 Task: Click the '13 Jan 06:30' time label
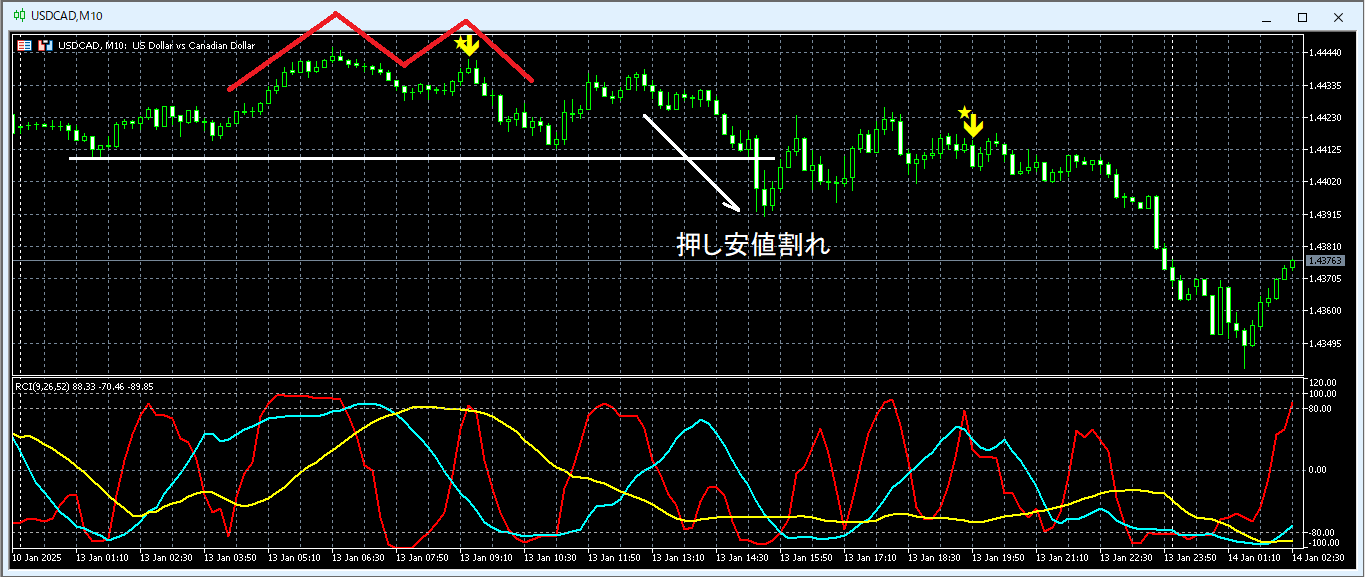click(x=356, y=557)
